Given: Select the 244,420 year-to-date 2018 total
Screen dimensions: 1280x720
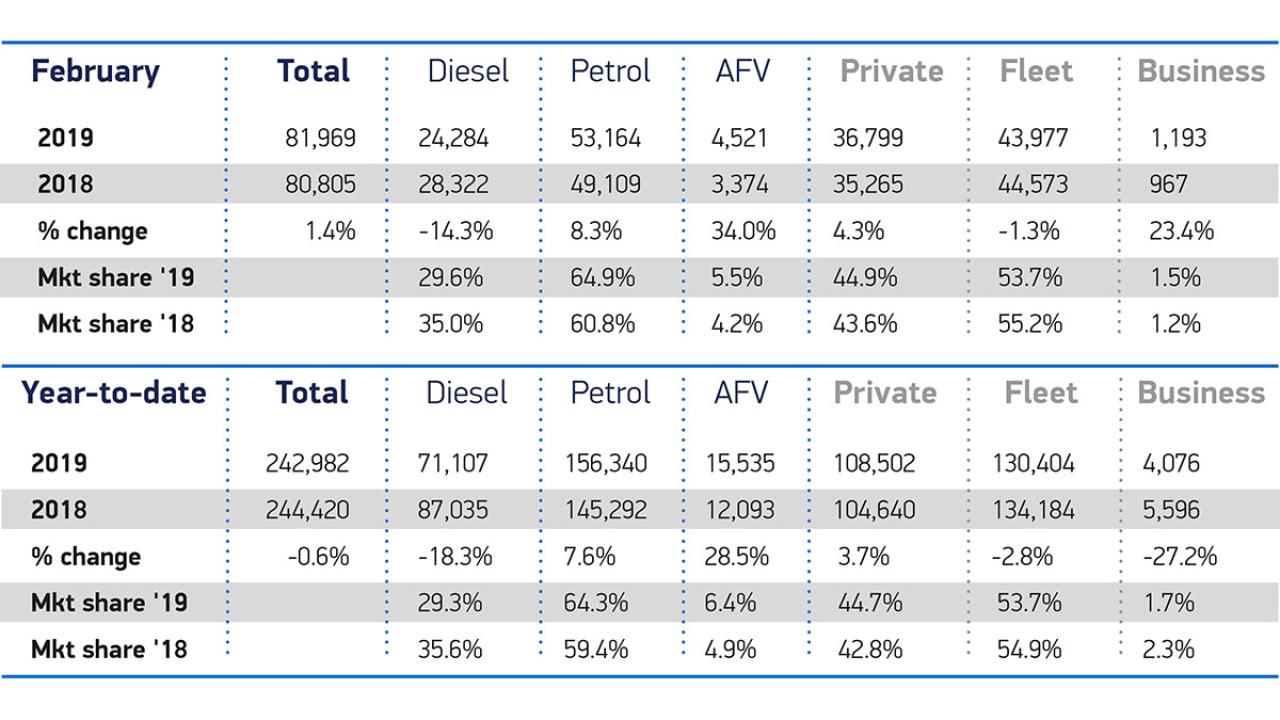Looking at the screenshot, I should [308, 510].
